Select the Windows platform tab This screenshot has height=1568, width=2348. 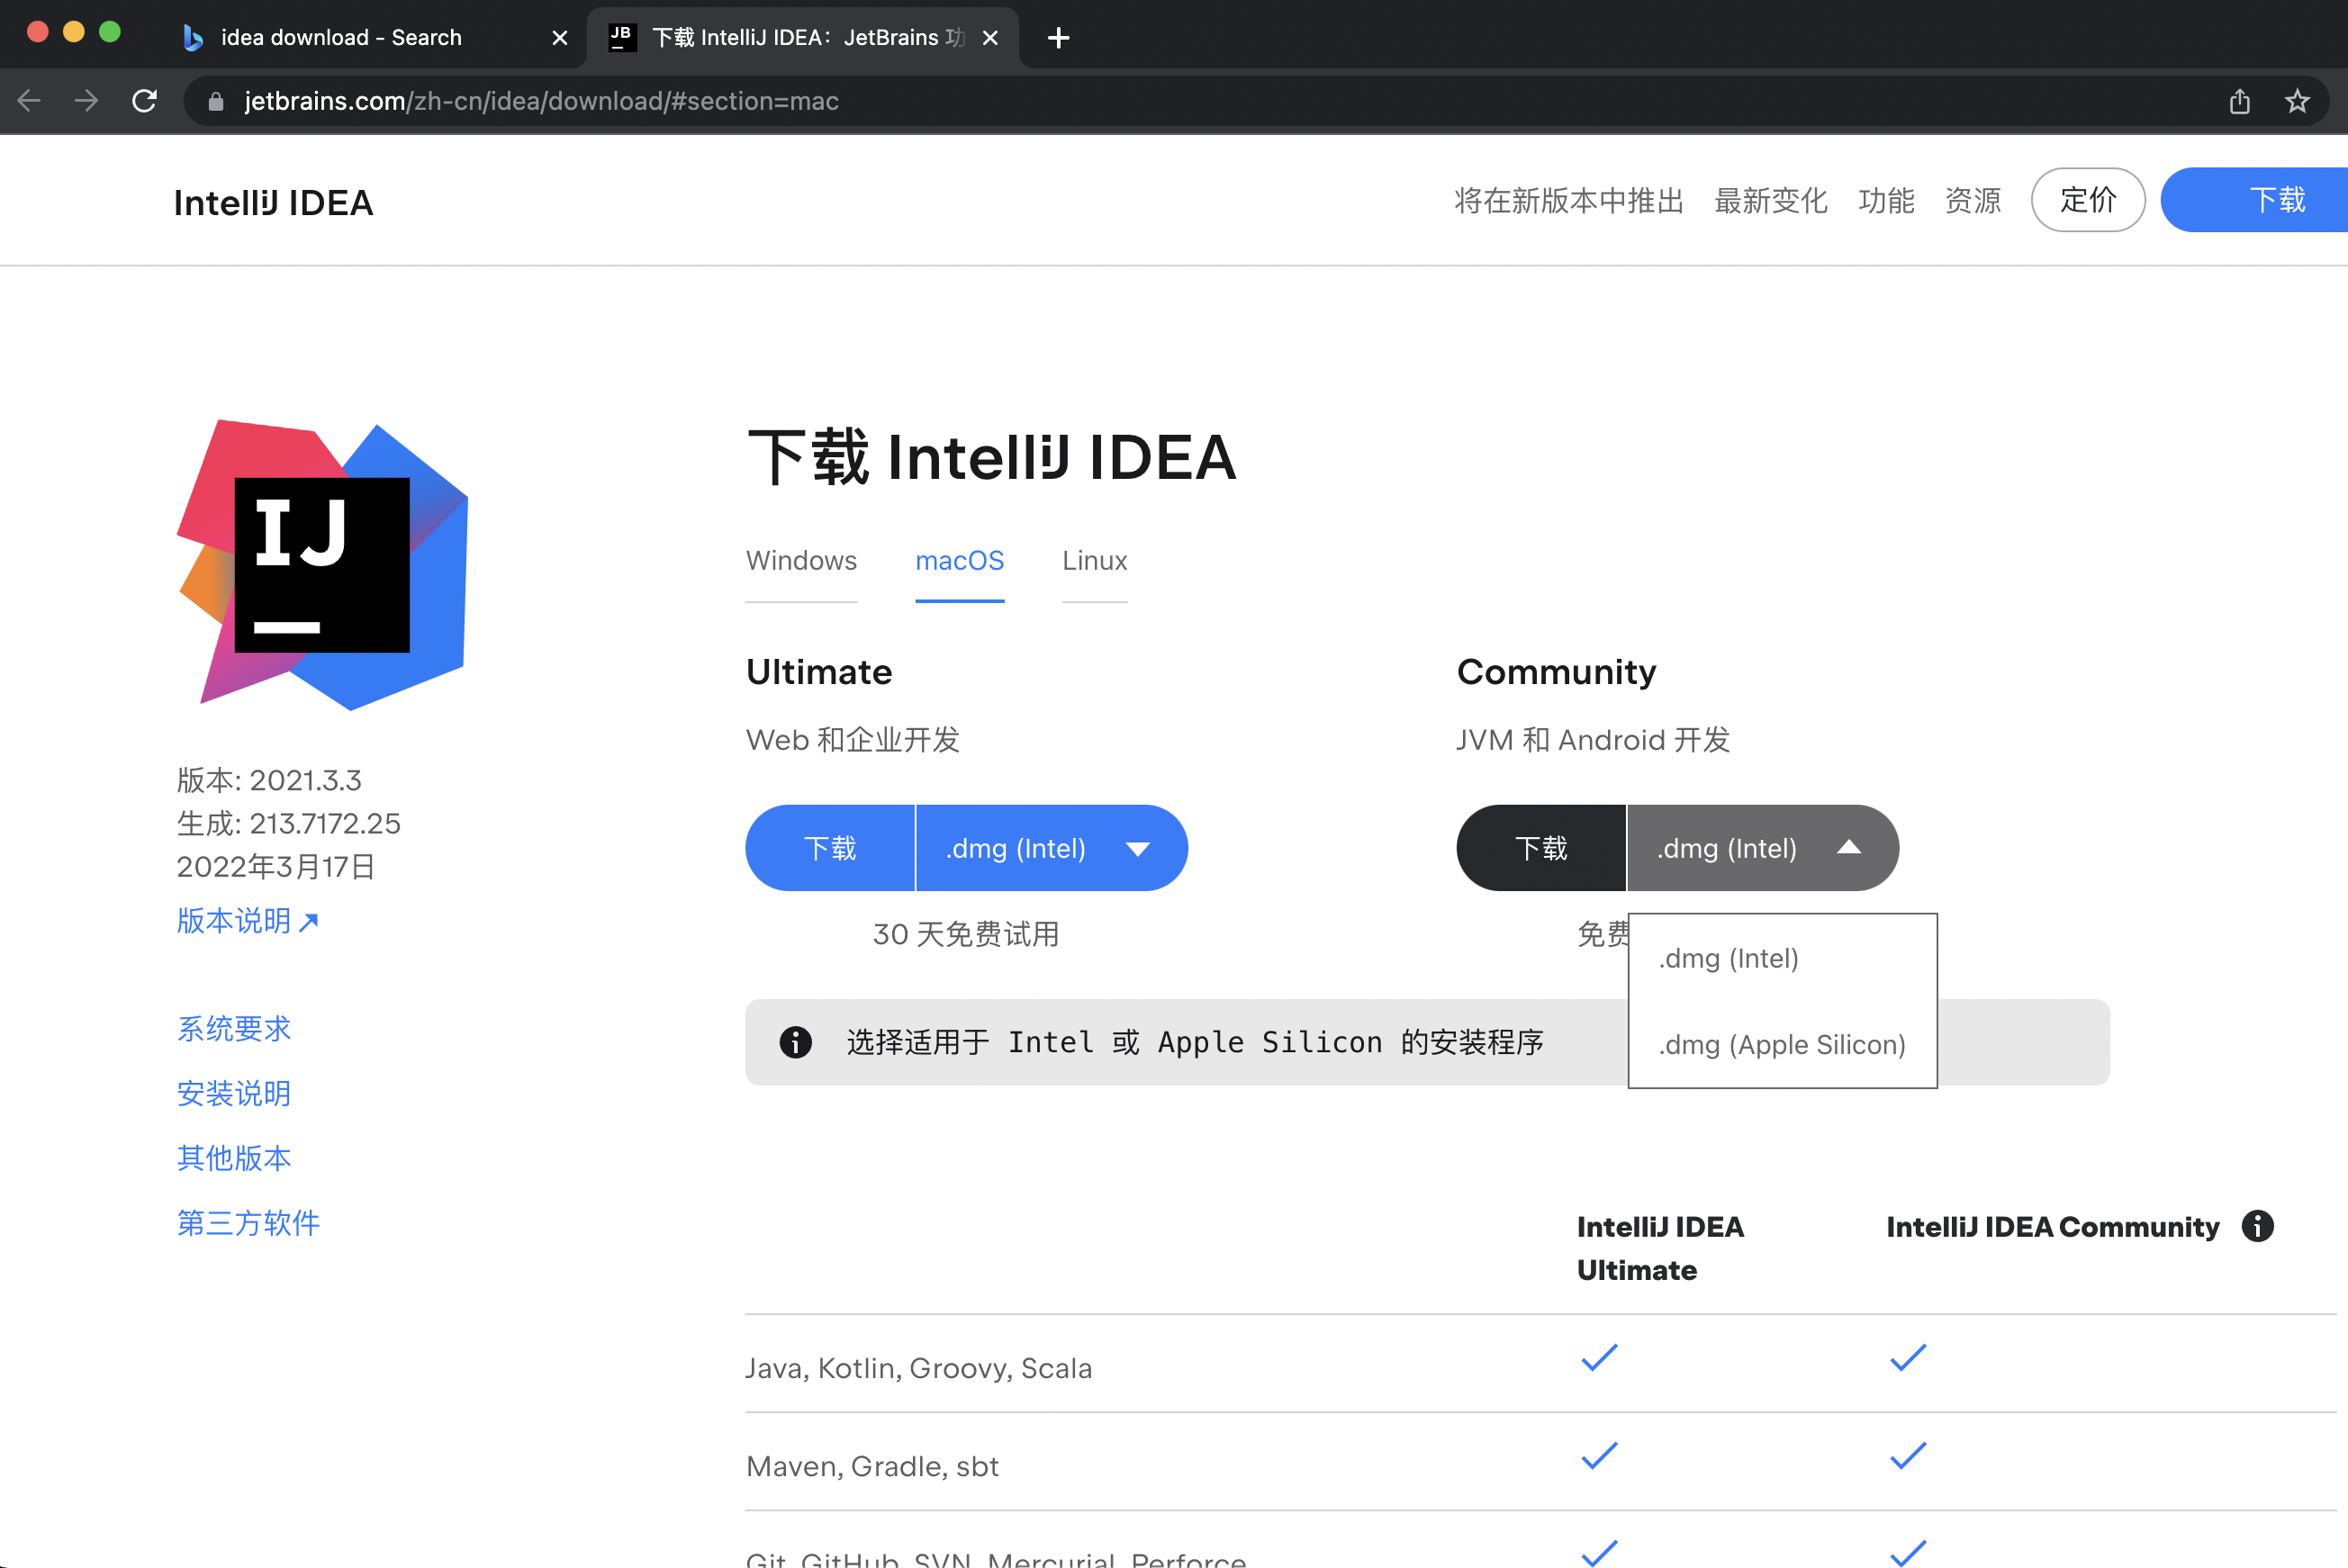click(x=801, y=561)
